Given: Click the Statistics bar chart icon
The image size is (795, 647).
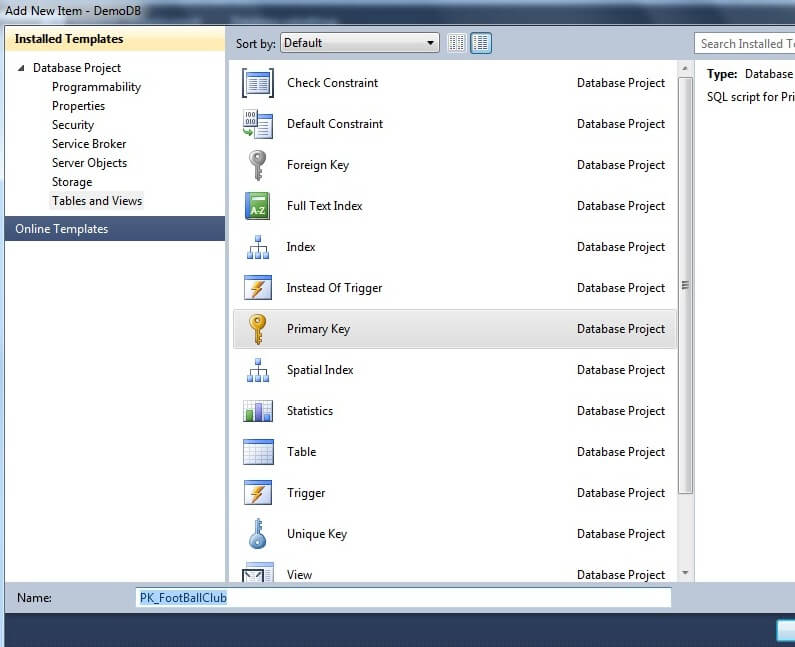Looking at the screenshot, I should point(258,411).
